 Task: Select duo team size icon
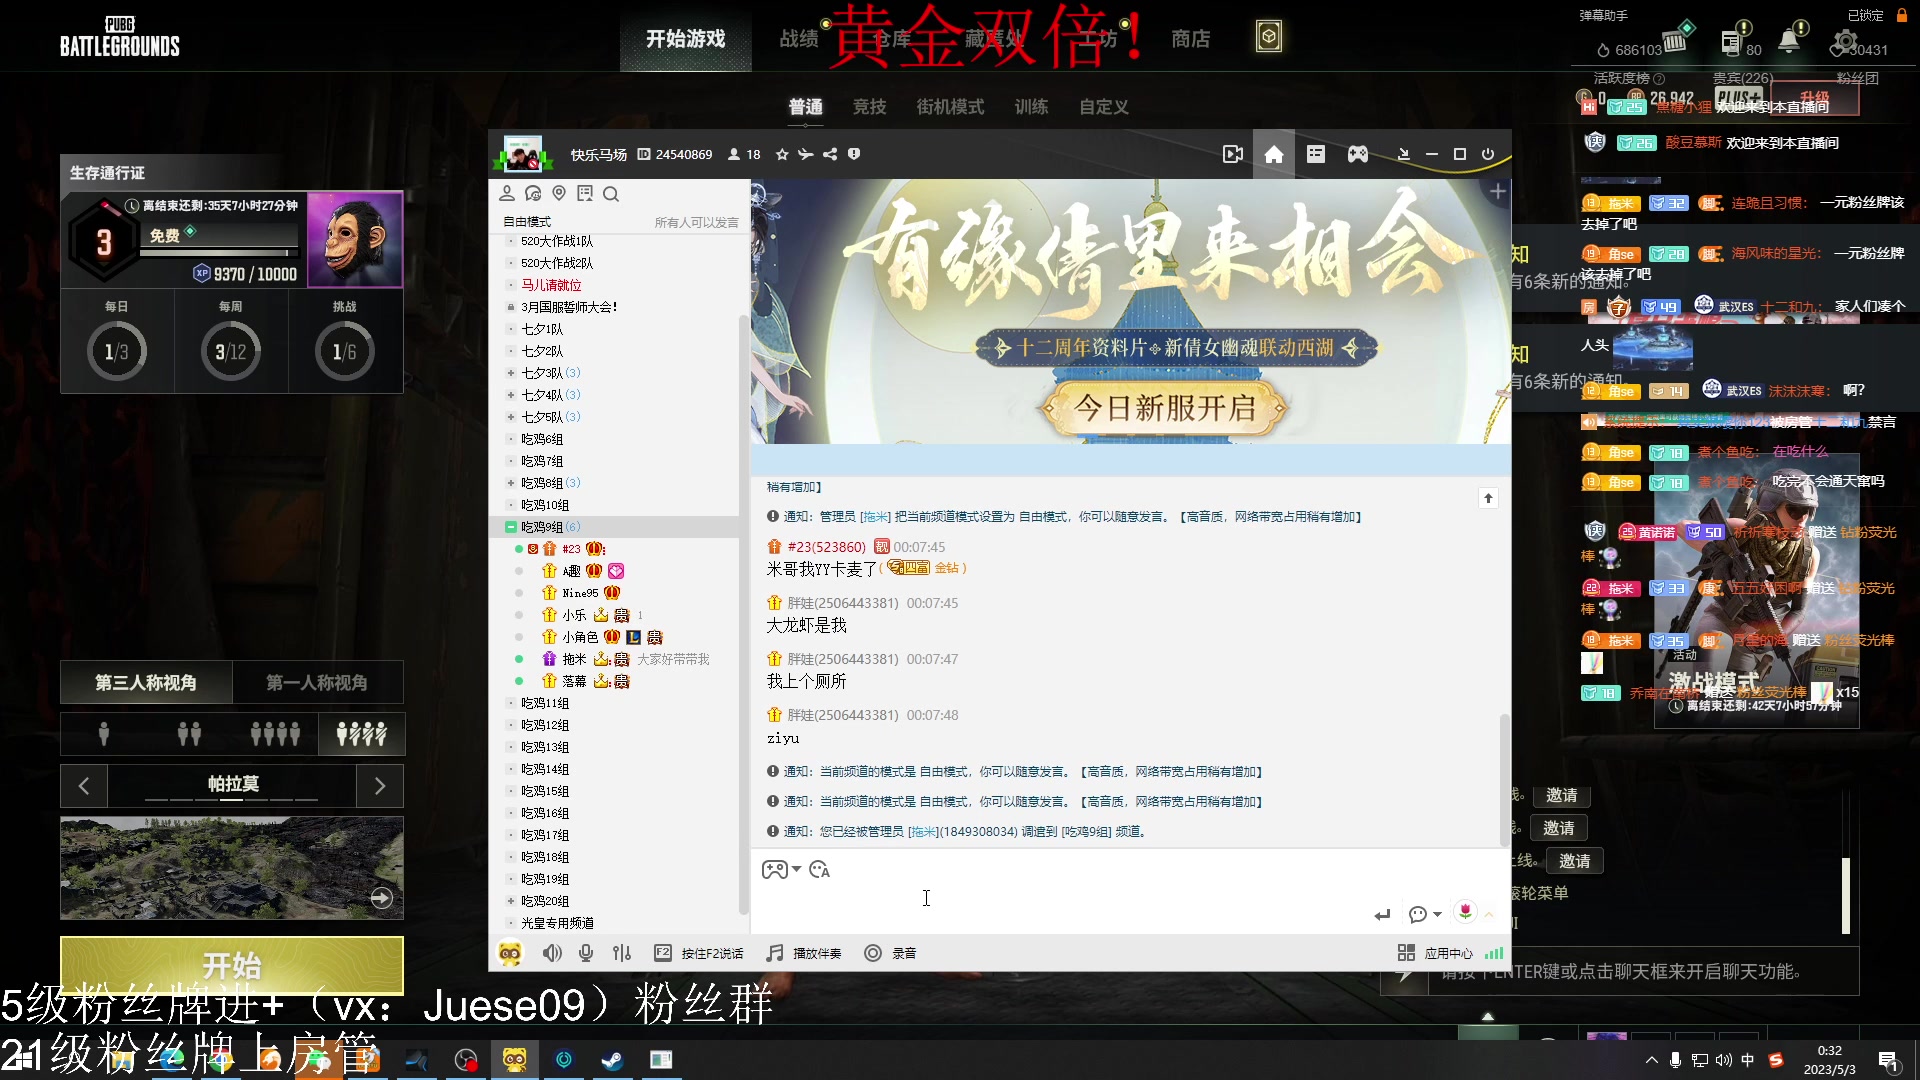[189, 734]
